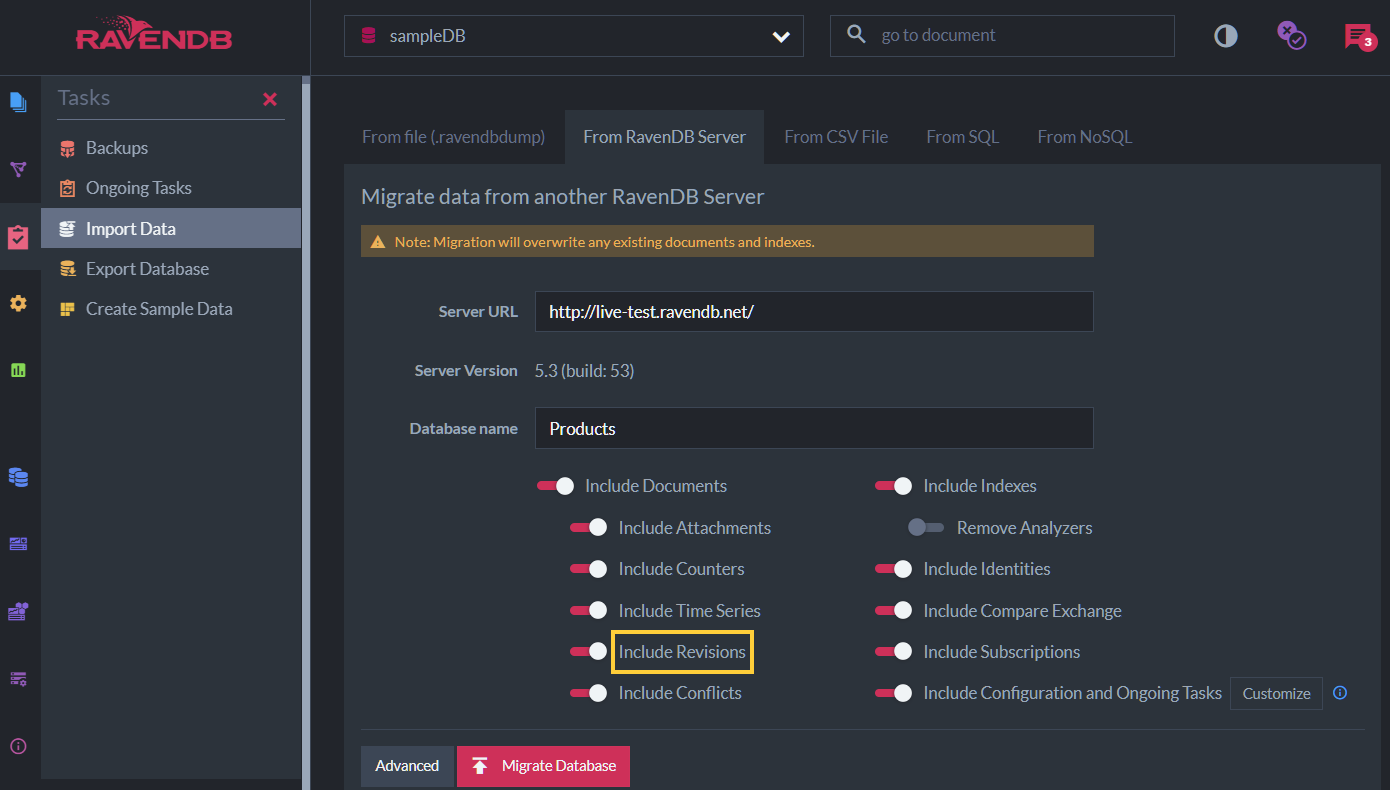Switch to the From CSV File tab
This screenshot has width=1390, height=790.
(836, 137)
